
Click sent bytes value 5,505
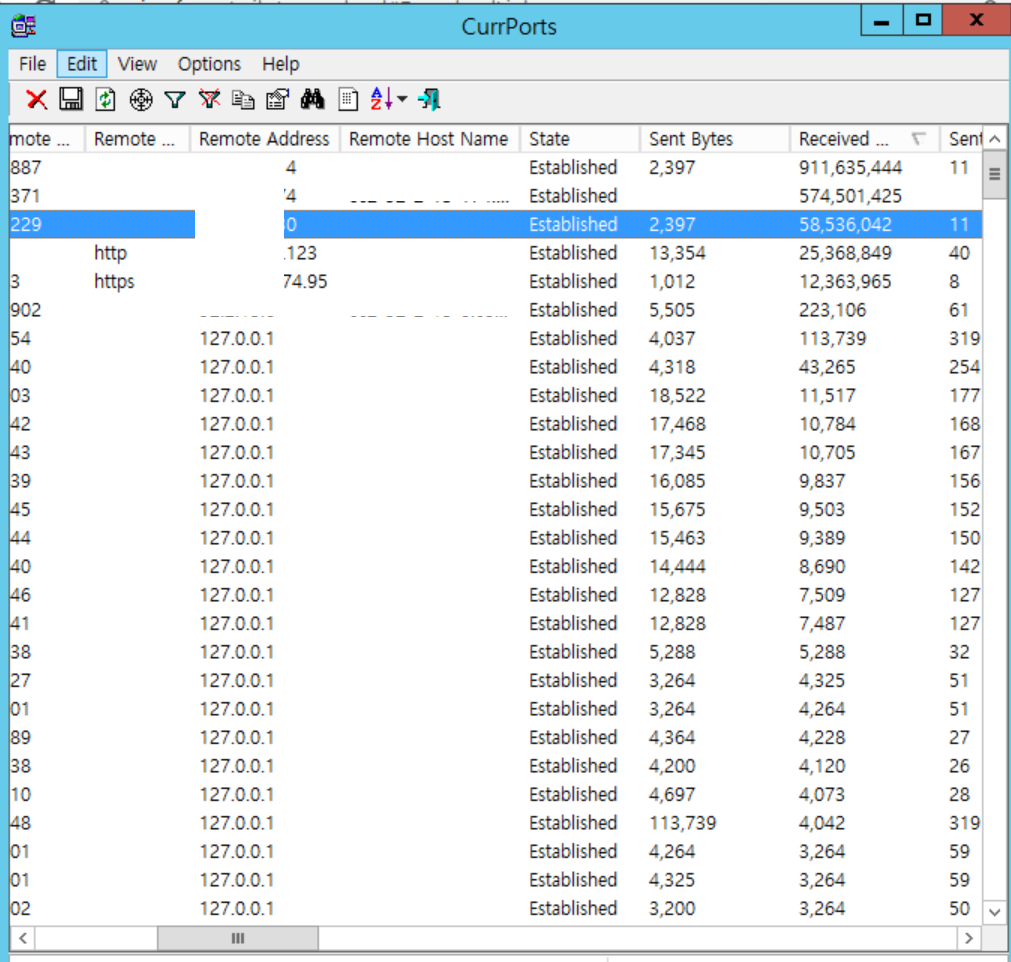click(x=672, y=310)
